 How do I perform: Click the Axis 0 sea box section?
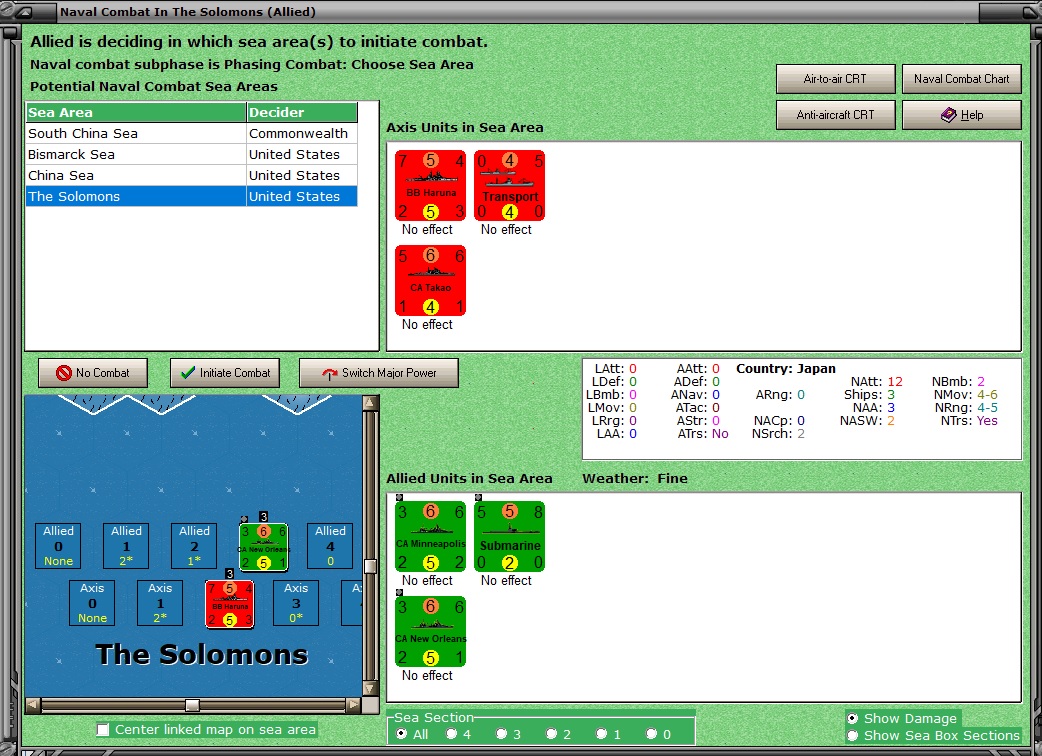coord(92,603)
